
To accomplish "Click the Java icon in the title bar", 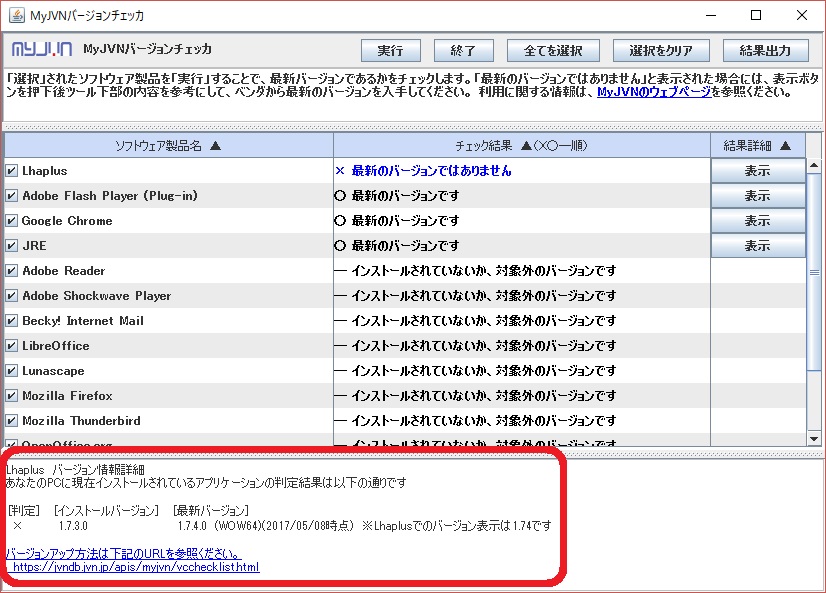I will [x=16, y=15].
